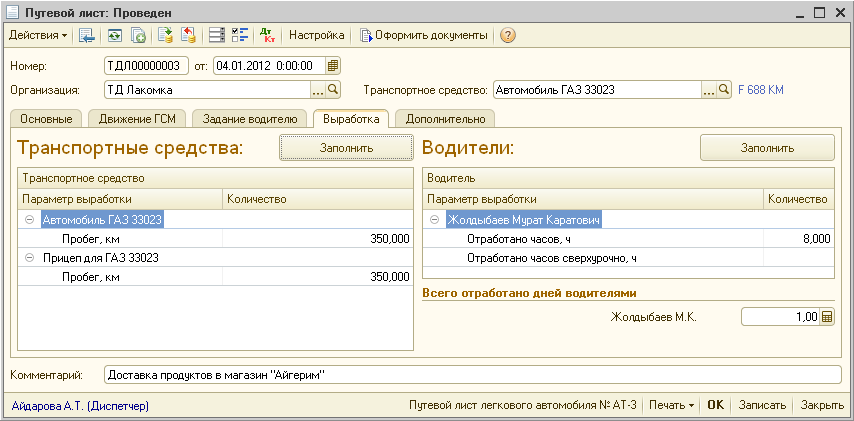Click Заполнить button for Транспортные средства

coord(346,148)
